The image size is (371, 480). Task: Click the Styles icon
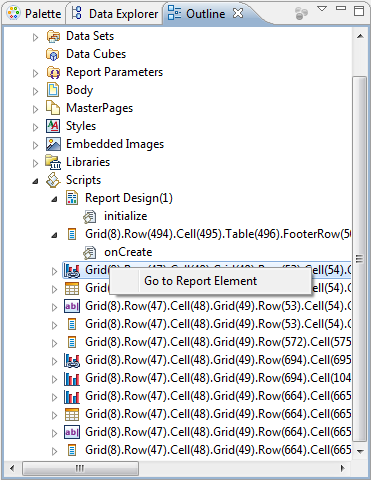coord(53,126)
